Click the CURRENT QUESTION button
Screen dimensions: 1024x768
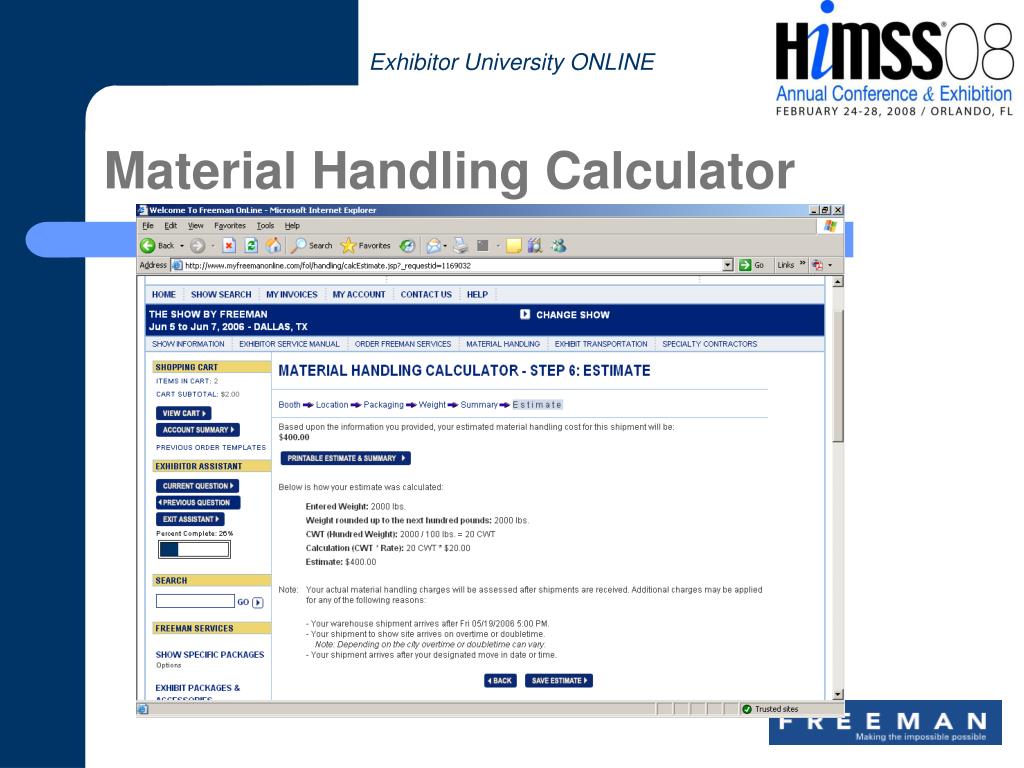coord(197,486)
